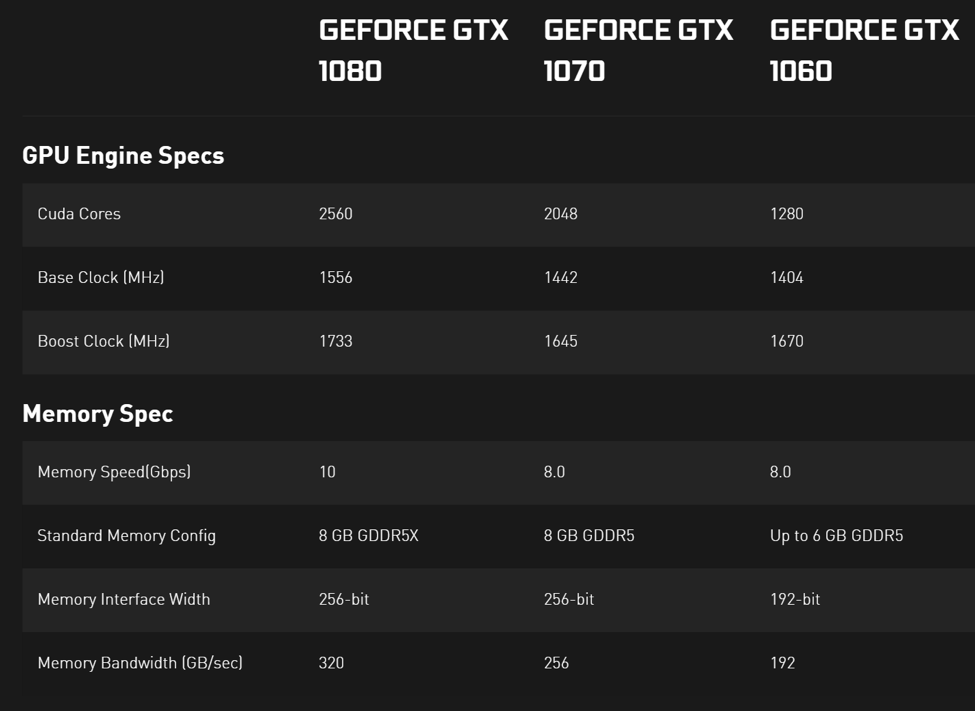
Task: Click the 2560 Cuda Cores value
Action: [336, 214]
